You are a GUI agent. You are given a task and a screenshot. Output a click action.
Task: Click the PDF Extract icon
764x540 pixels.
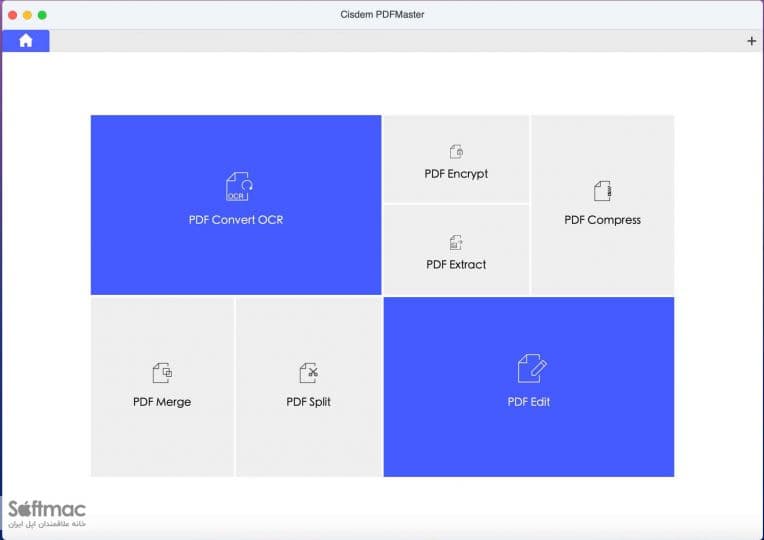pyautogui.click(x=456, y=242)
